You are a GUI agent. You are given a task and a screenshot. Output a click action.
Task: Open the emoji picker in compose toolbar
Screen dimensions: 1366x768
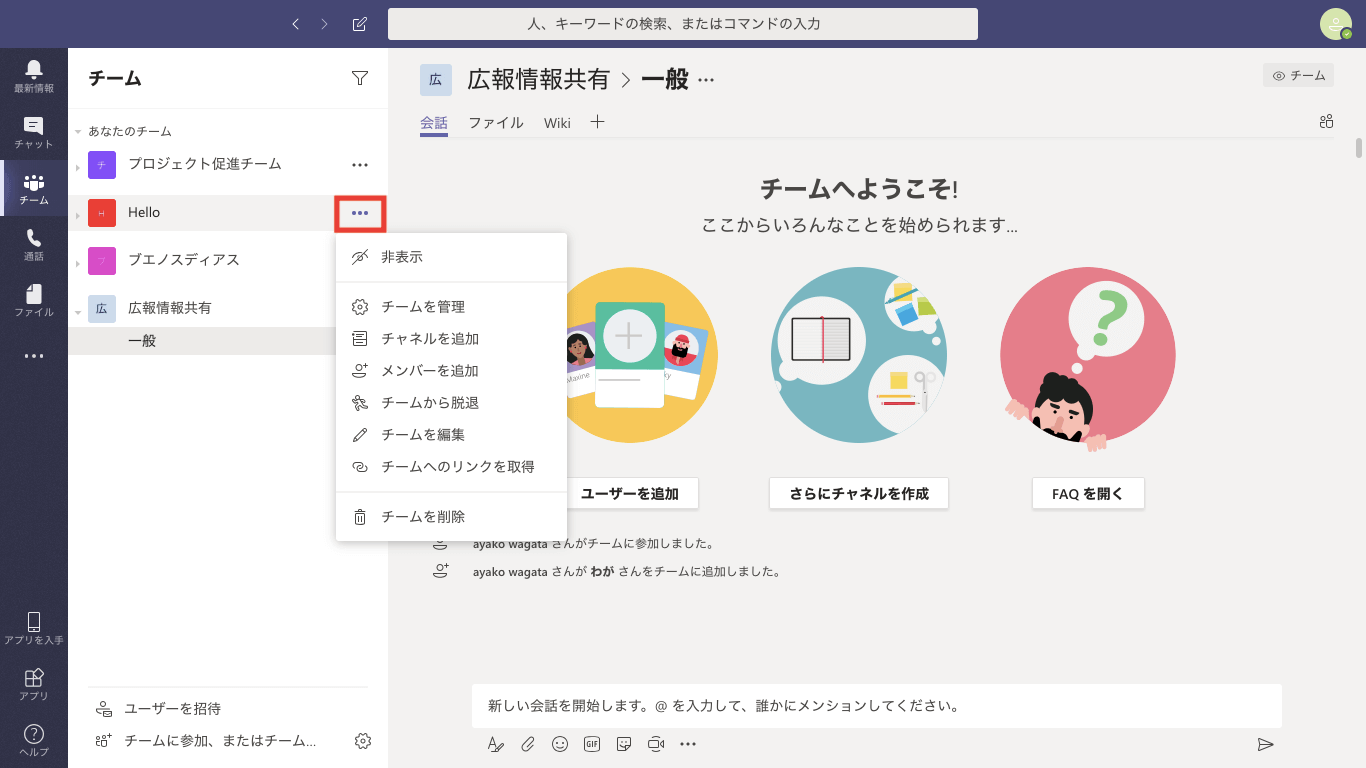click(x=560, y=744)
